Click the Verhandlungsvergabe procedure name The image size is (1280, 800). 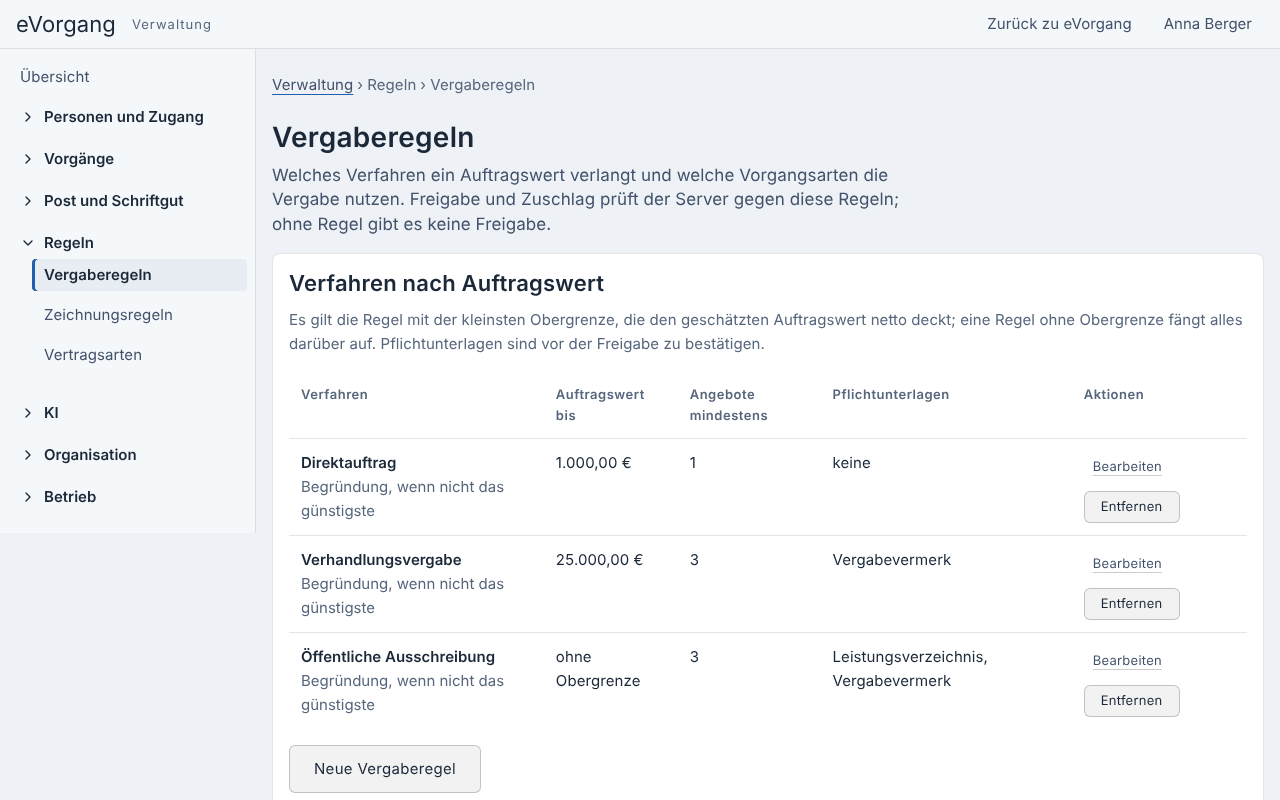[x=381, y=560]
